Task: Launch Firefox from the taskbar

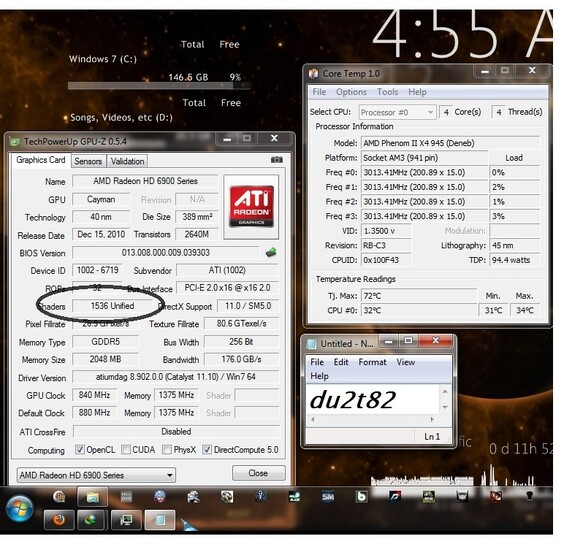Action: [x=59, y=520]
